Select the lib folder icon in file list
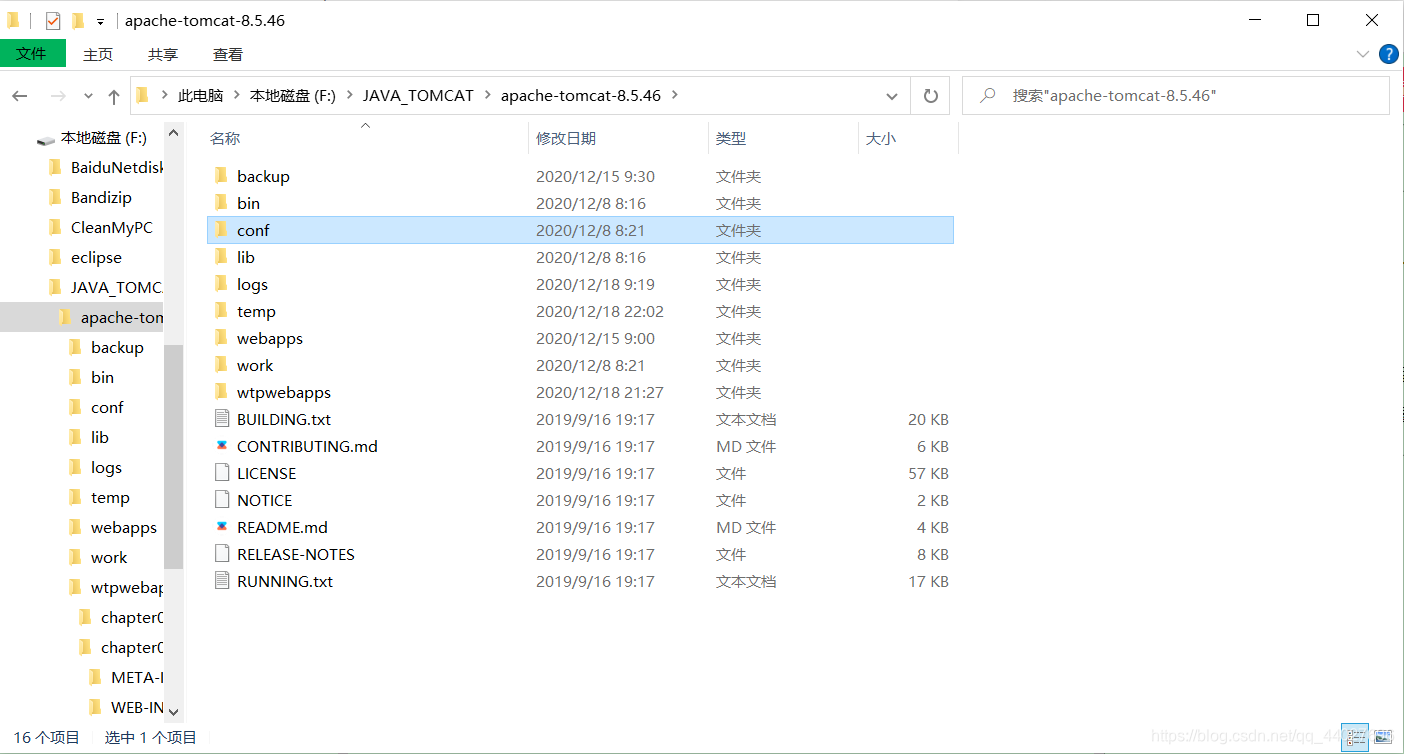 (222, 257)
